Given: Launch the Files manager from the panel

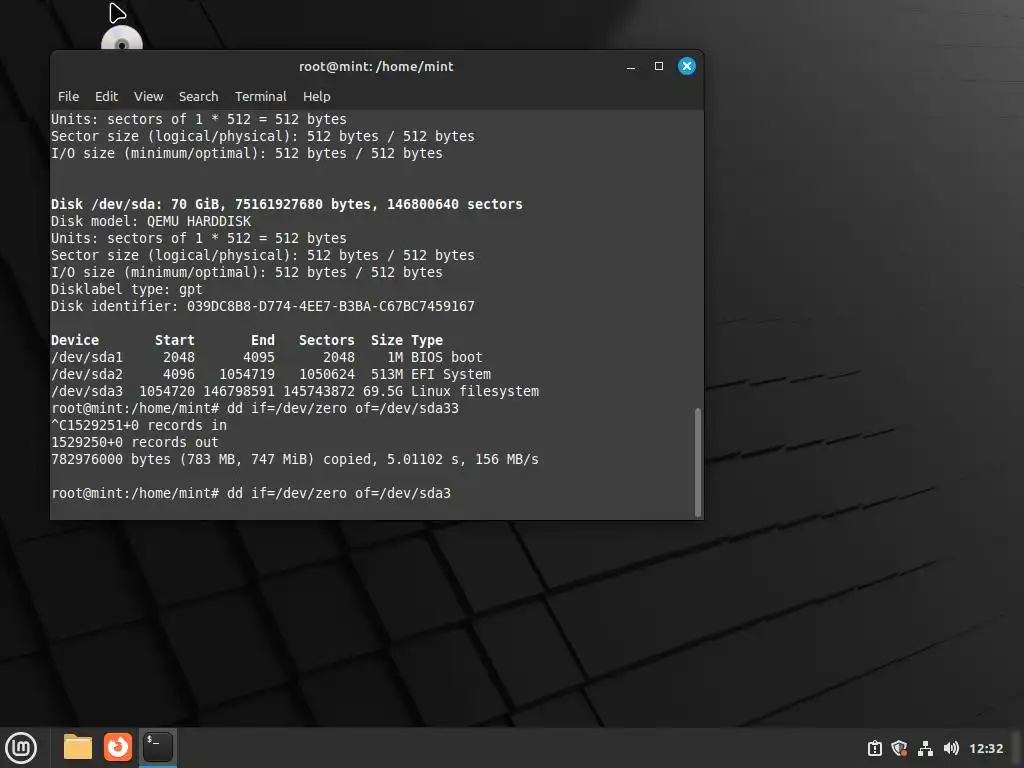Looking at the screenshot, I should (x=78, y=747).
